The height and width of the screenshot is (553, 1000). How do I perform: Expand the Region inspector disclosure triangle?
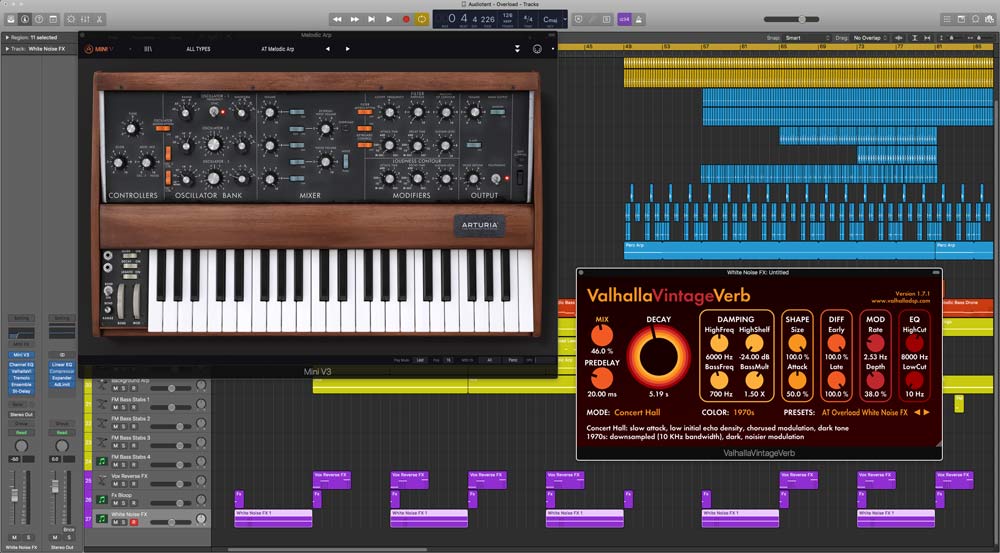pyautogui.click(x=7, y=37)
